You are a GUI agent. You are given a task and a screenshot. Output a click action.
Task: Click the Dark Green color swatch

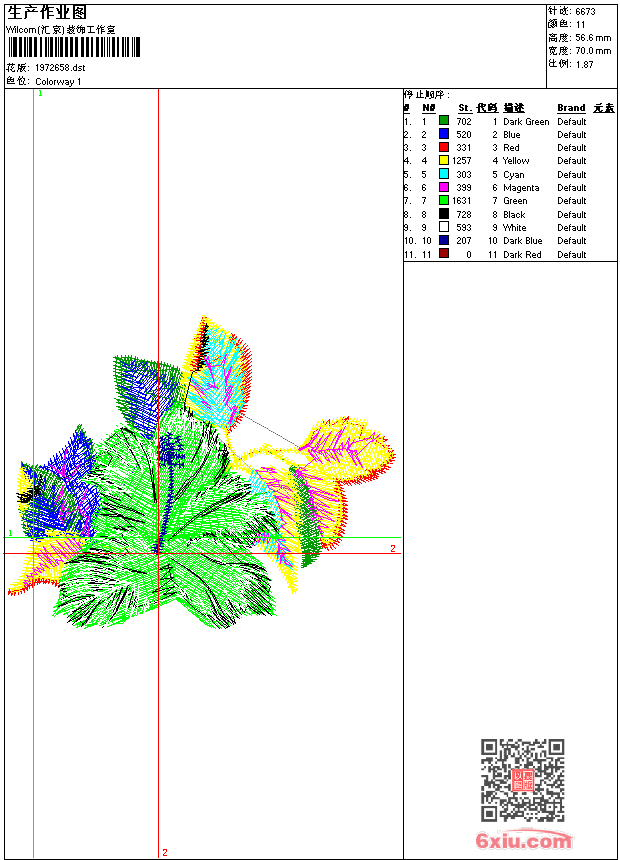pos(444,120)
